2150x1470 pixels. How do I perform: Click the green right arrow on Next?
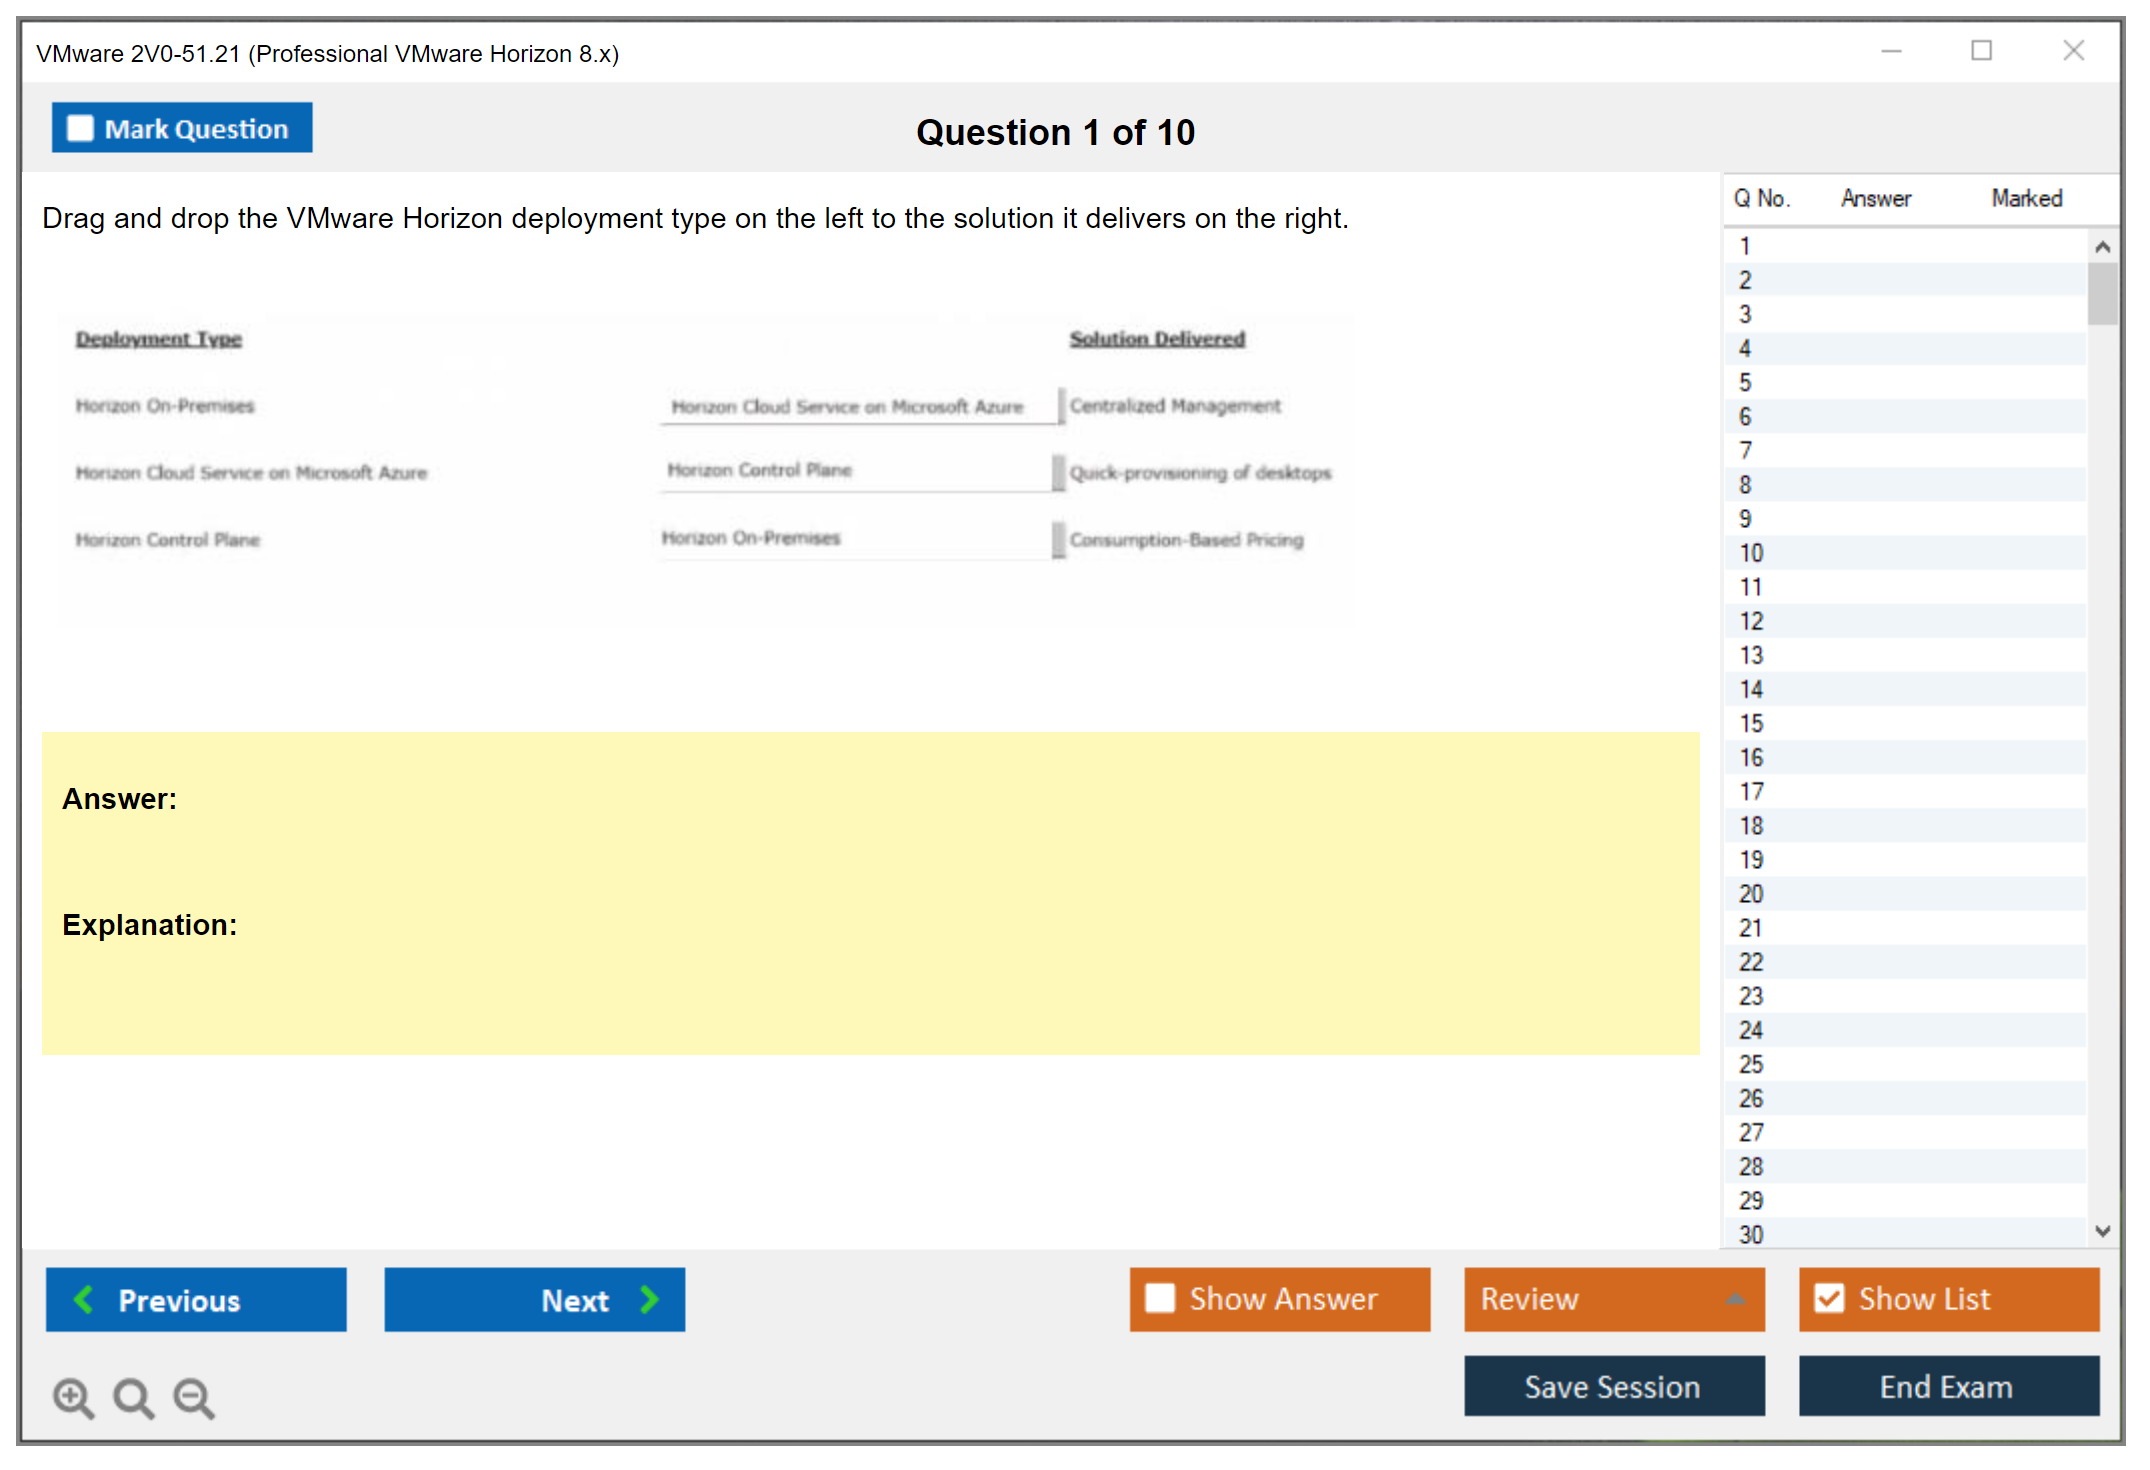[x=649, y=1299]
